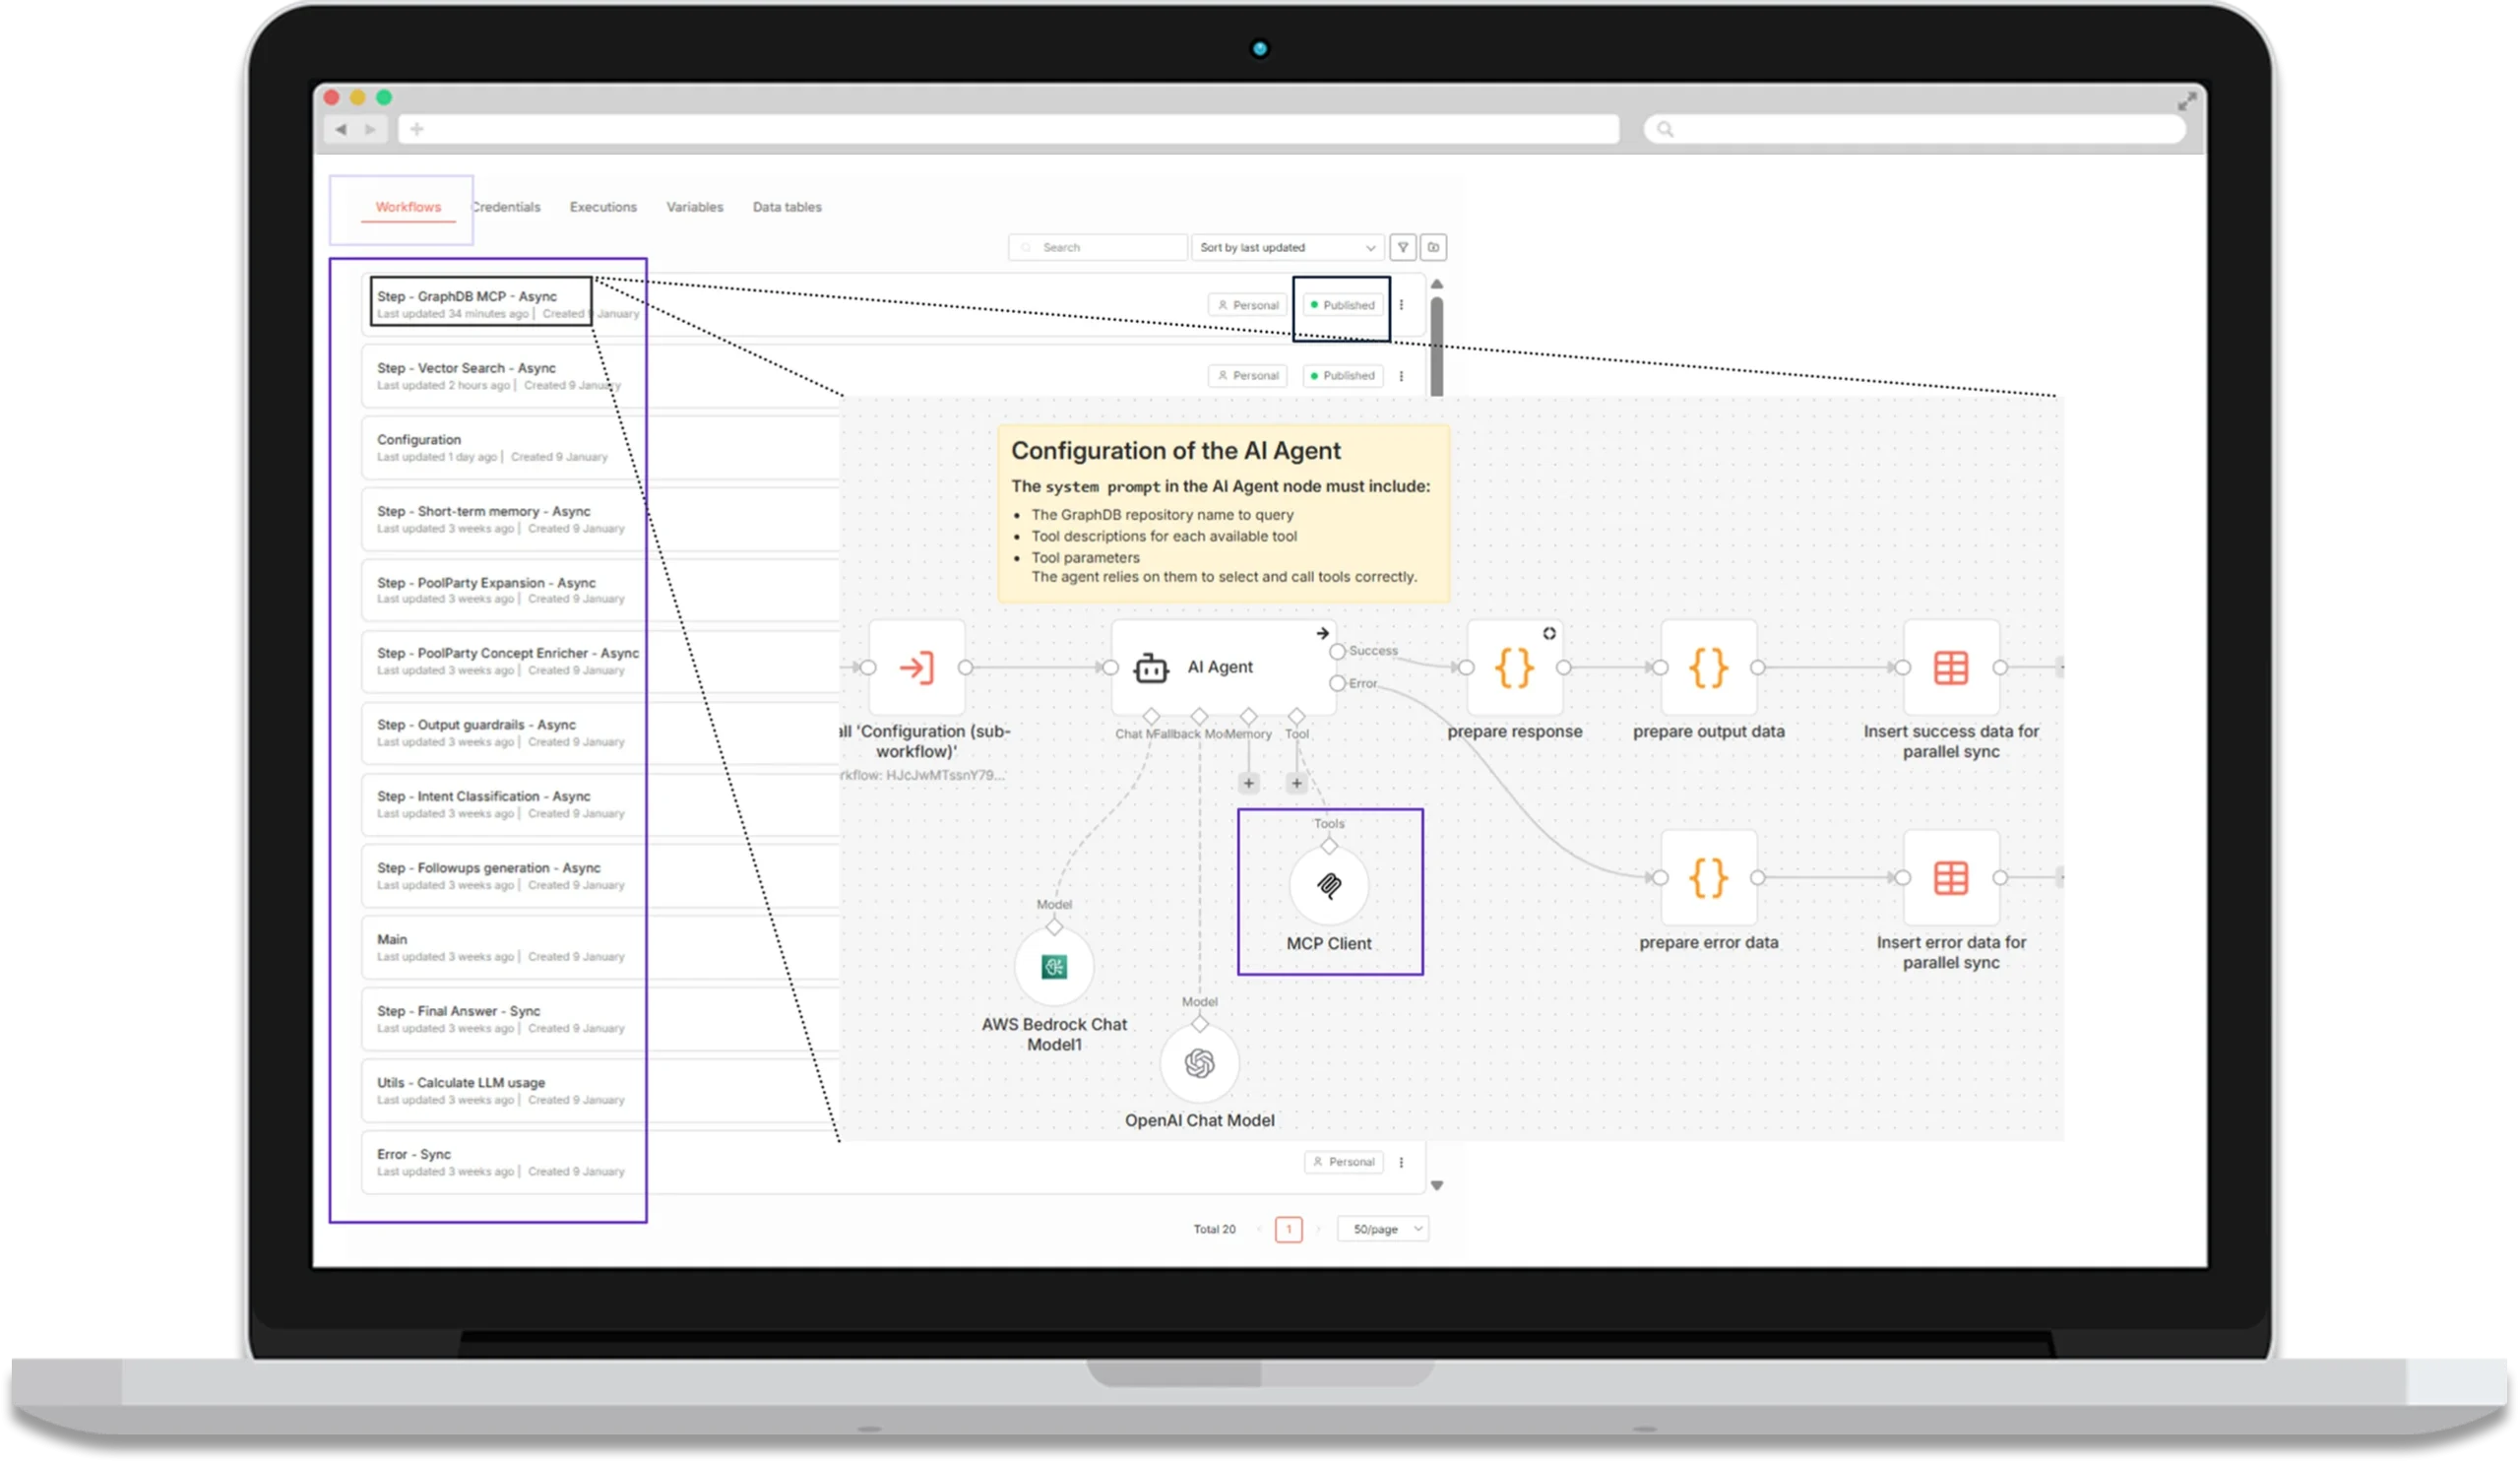
Task: Click the AWS Bedrock Chat Model1 node
Action: coord(1053,966)
